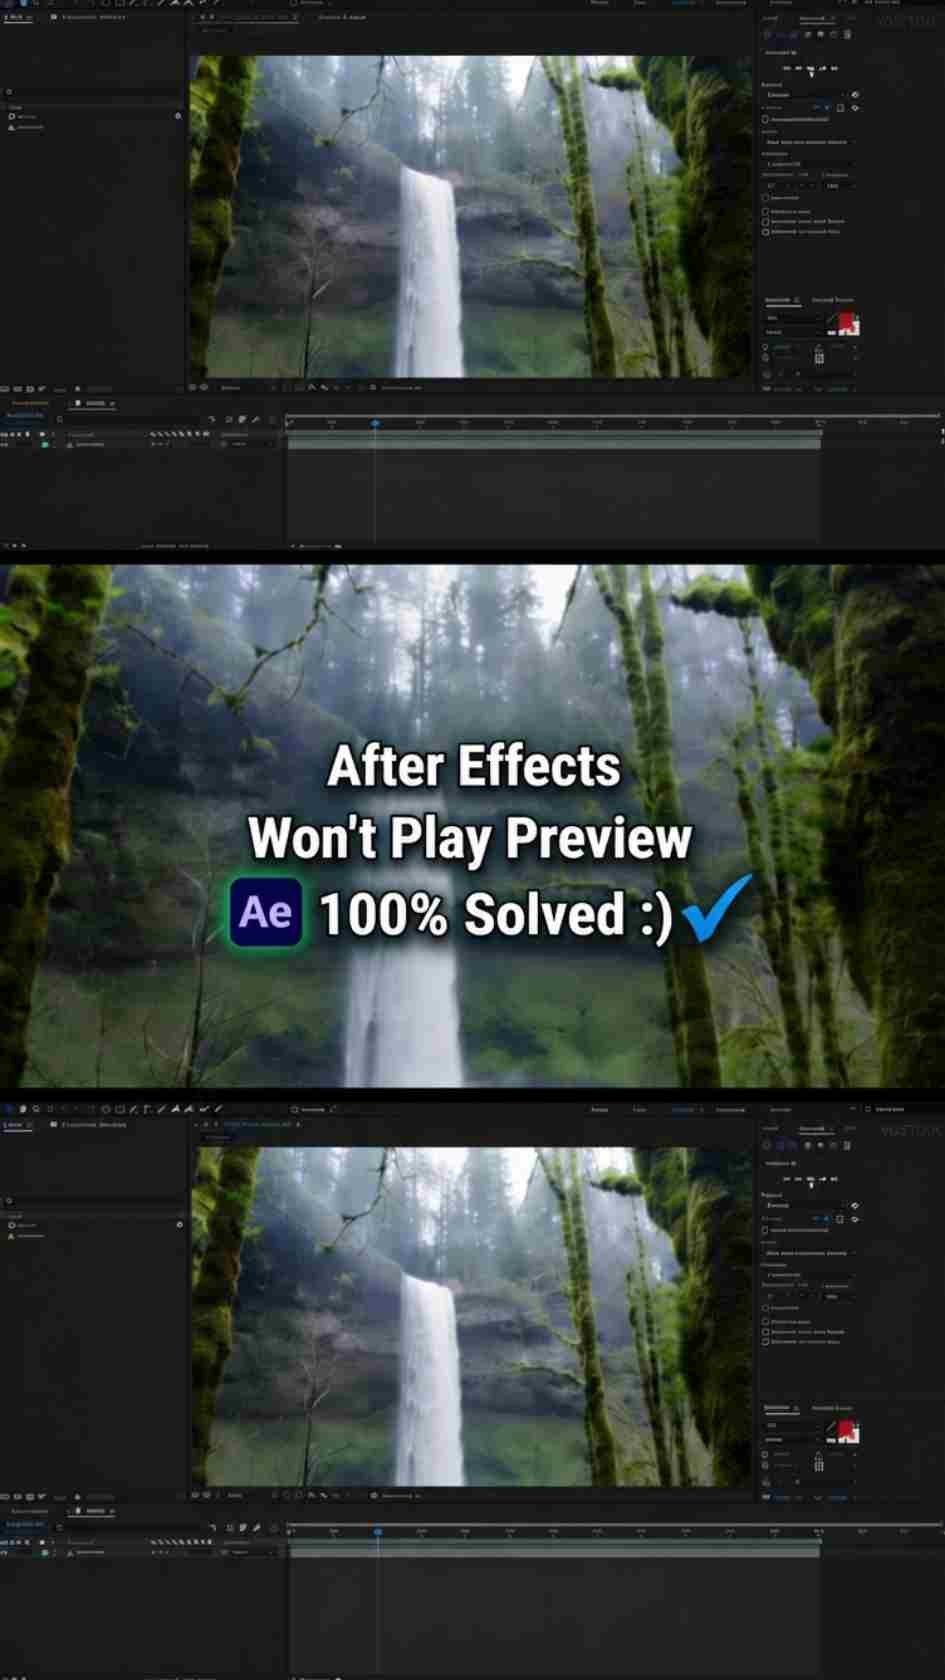This screenshot has height=1680, width=945.
Task: Click the red fill color swatch in upper Character panel
Action: tap(847, 322)
